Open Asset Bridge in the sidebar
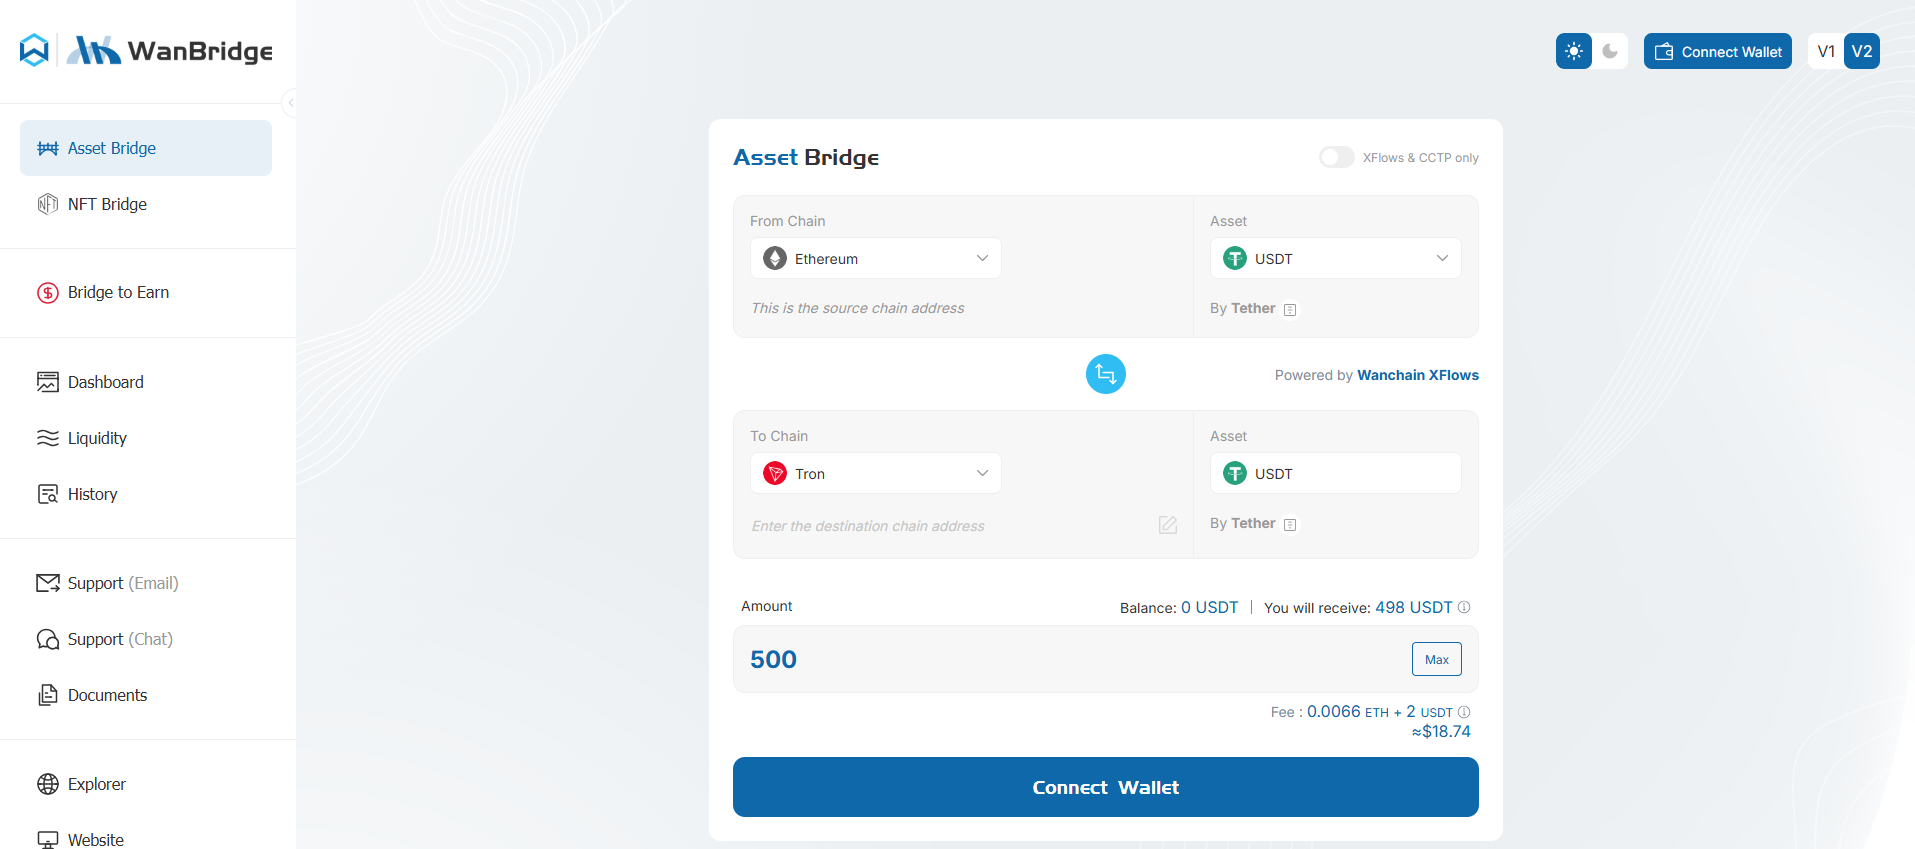 click(x=146, y=148)
